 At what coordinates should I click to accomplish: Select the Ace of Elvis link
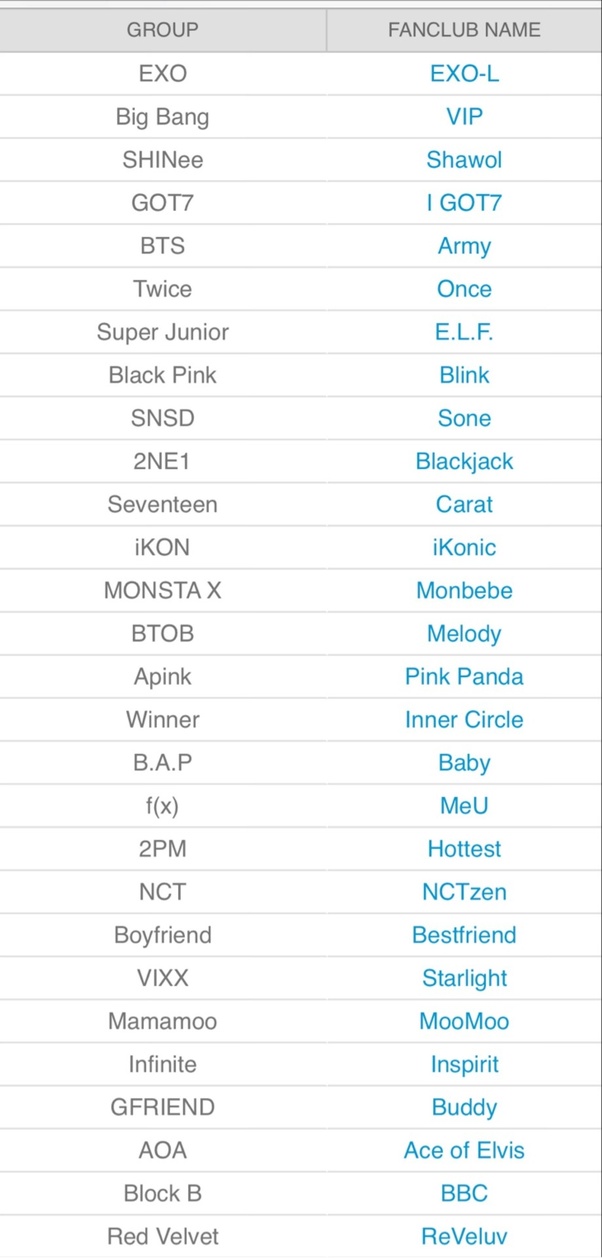(x=464, y=1150)
